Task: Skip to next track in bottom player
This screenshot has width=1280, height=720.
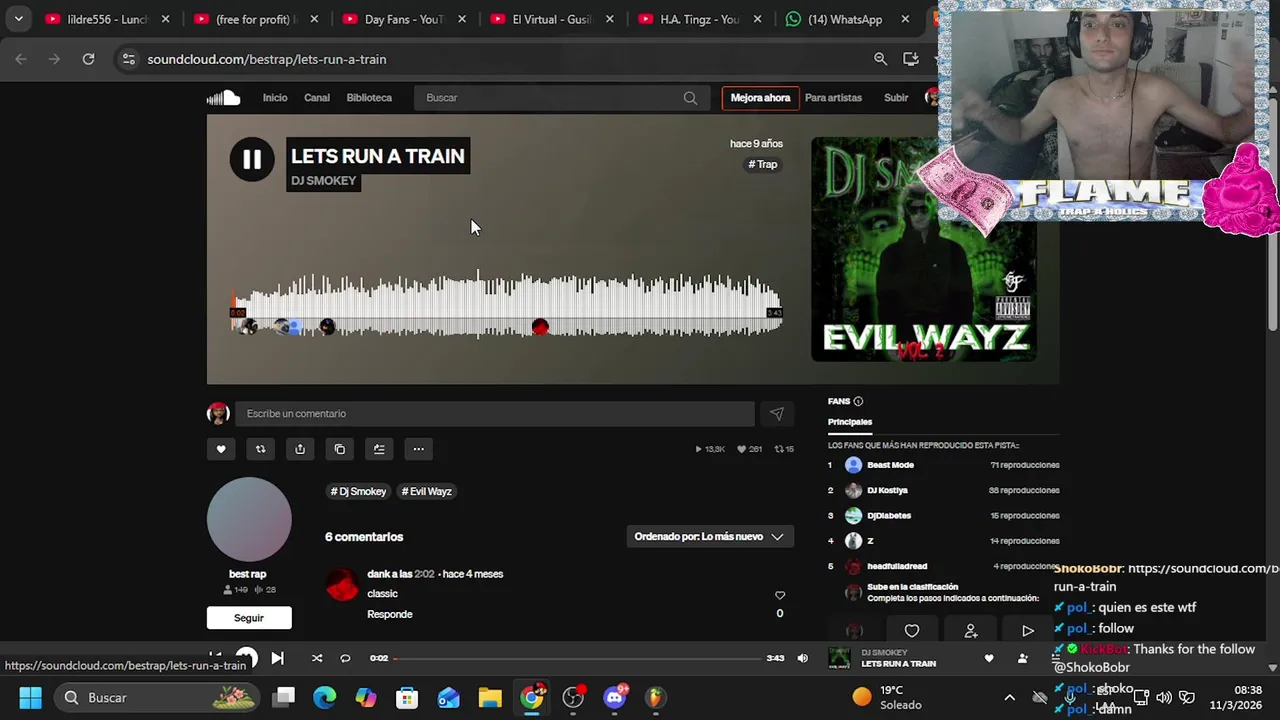Action: 277,658
